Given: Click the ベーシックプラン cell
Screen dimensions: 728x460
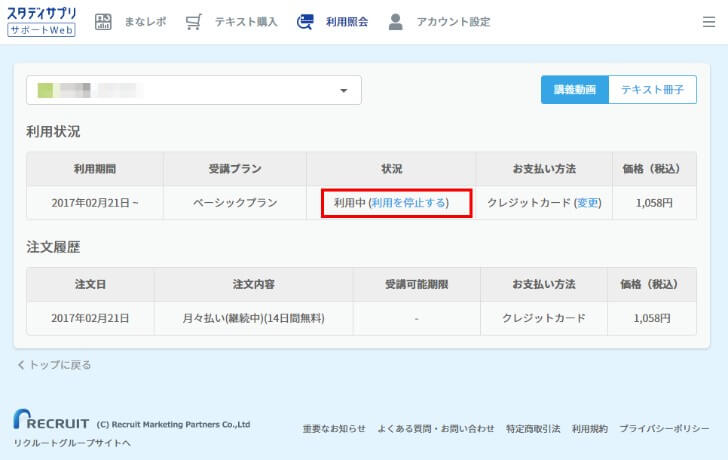Looking at the screenshot, I should tap(235, 203).
